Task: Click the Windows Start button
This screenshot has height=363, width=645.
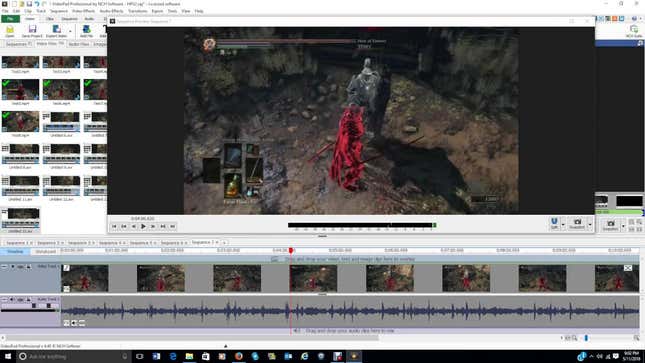Action: pos(8,356)
